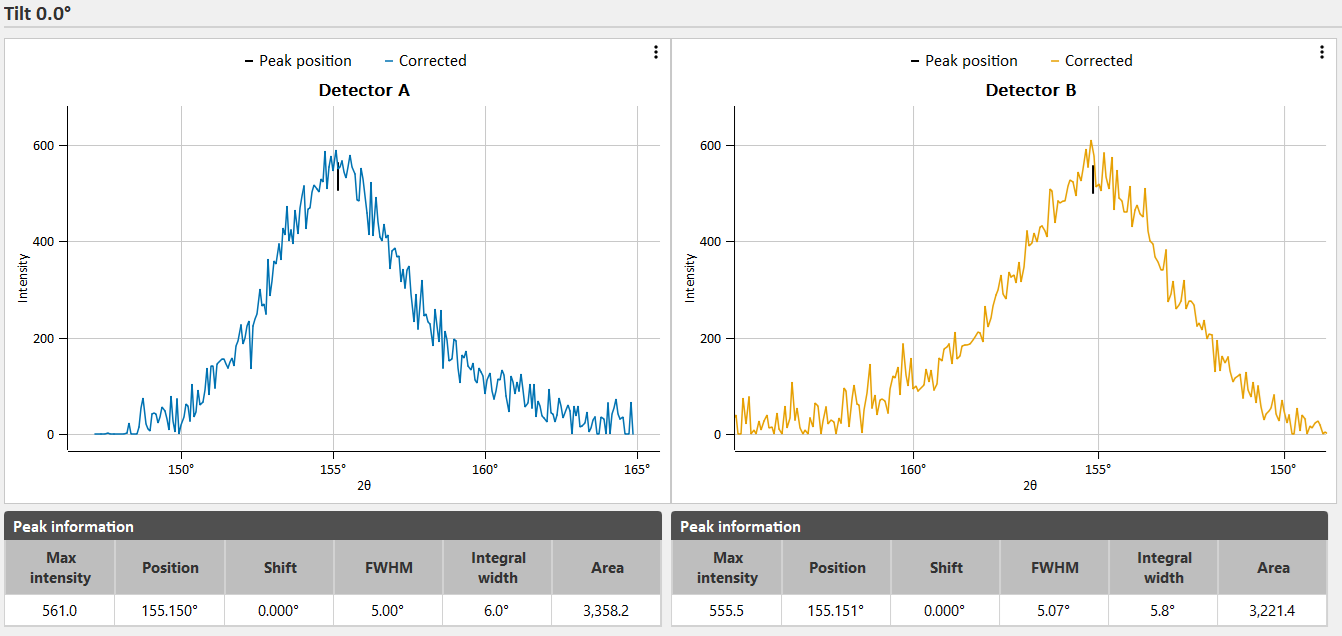Select the 555.5 max intensity cell
The width and height of the screenshot is (1342, 636).
pos(727,611)
